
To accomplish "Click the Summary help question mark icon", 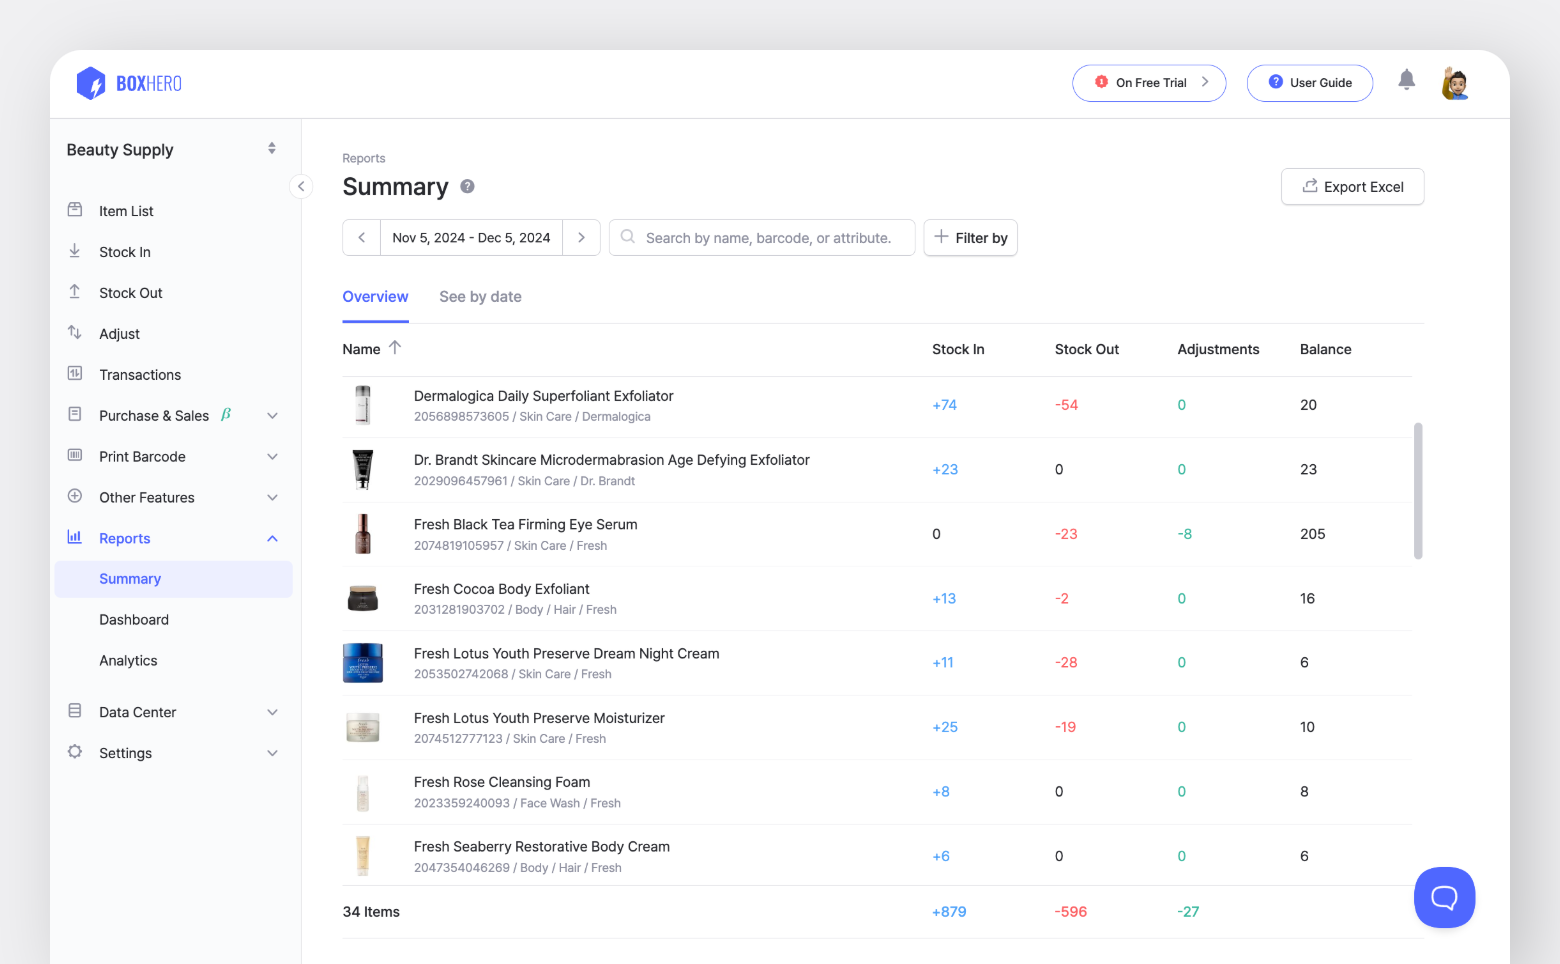I will [x=467, y=187].
